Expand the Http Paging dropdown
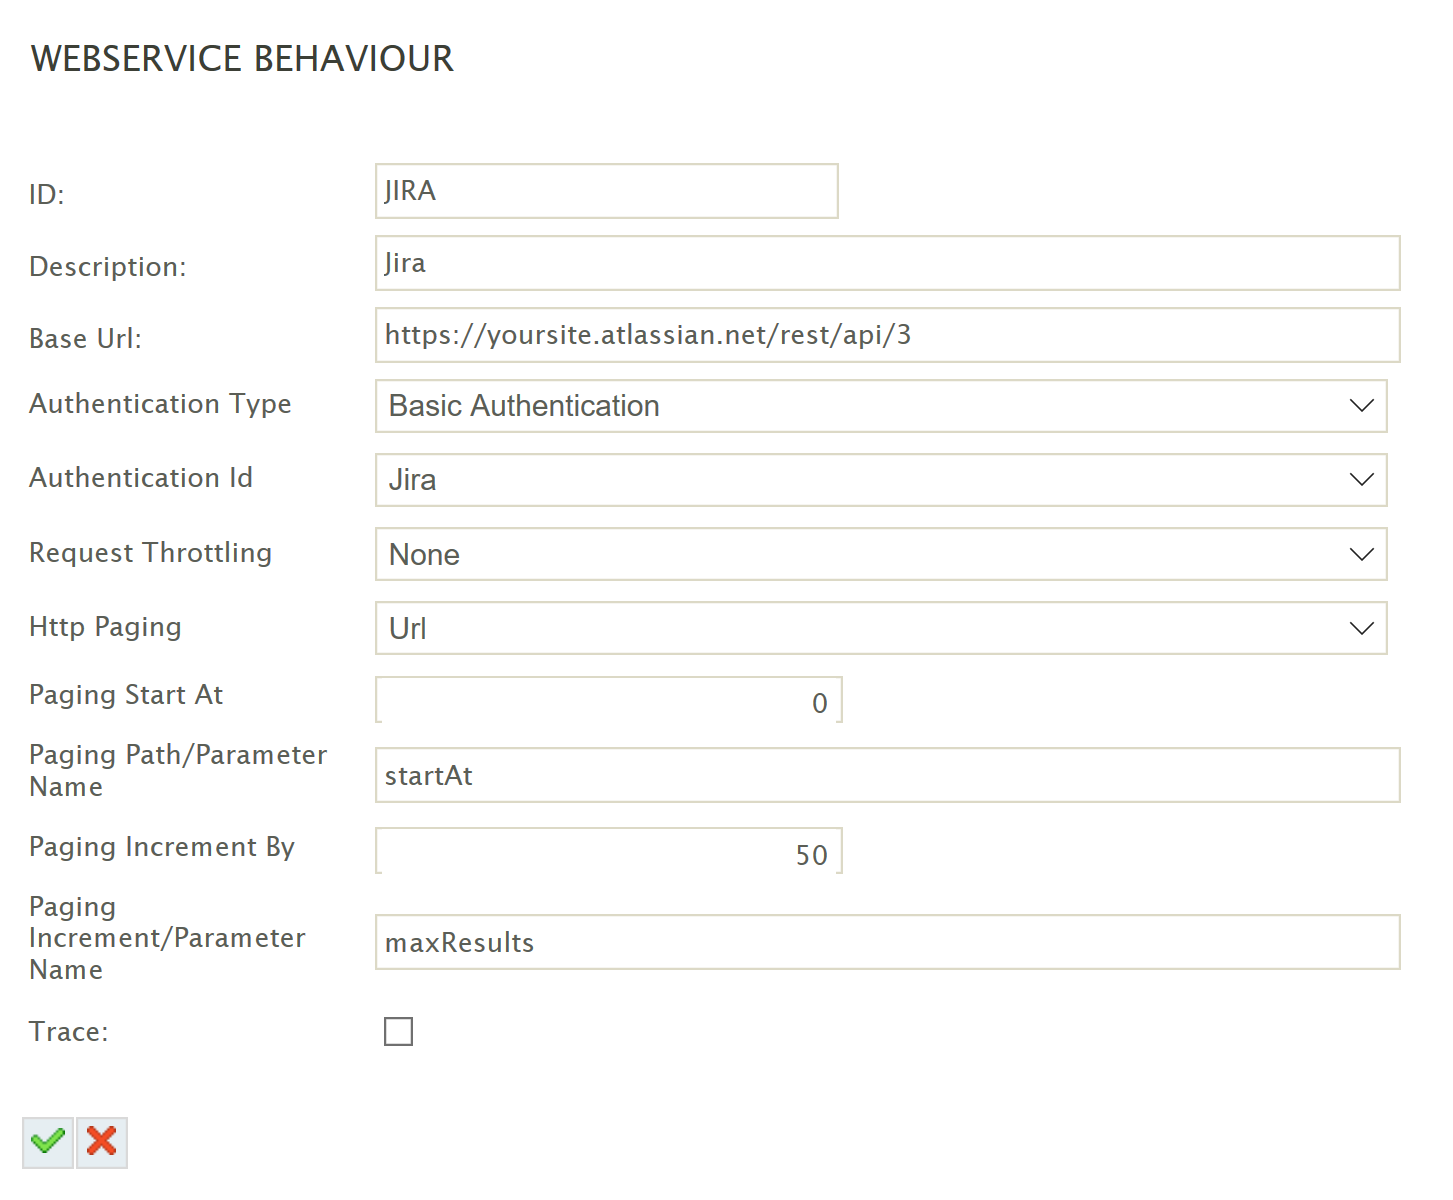 [x=880, y=628]
